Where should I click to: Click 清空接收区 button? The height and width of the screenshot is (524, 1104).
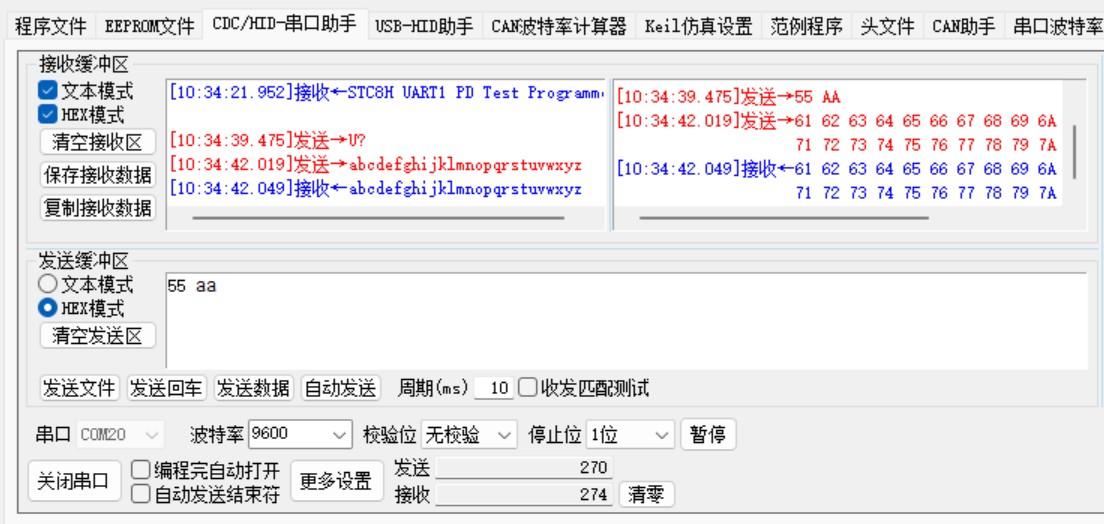(98, 142)
